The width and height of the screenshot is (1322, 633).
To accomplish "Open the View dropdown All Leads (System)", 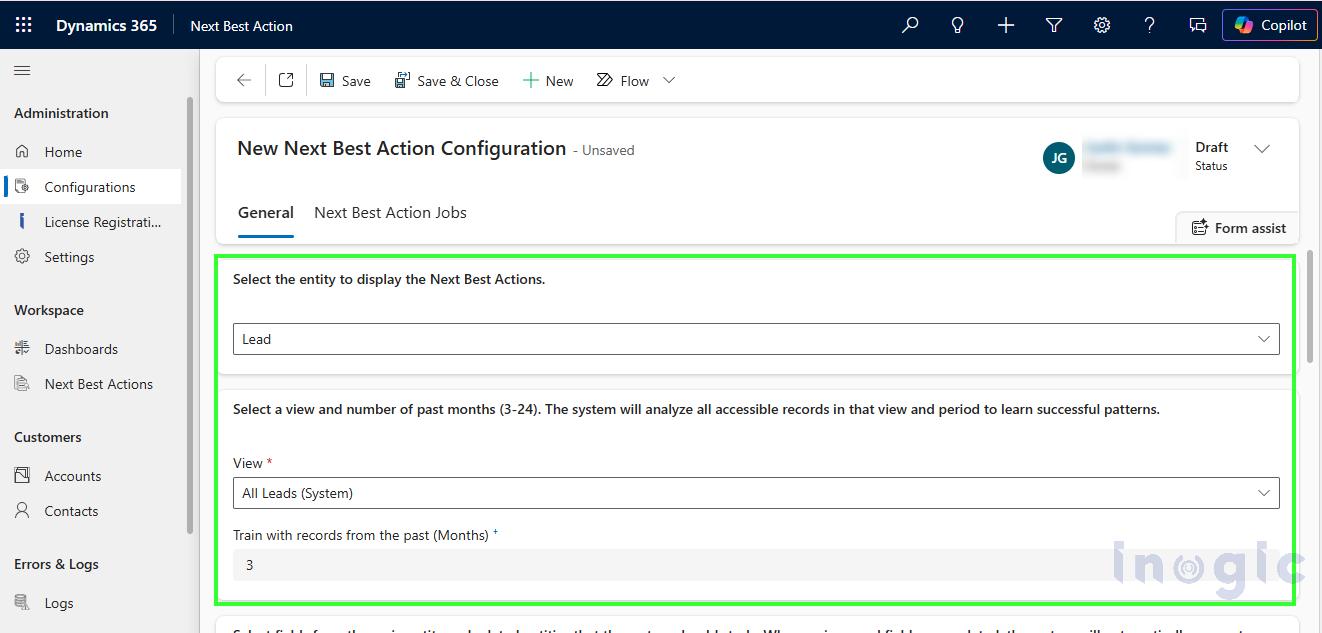I will [755, 493].
